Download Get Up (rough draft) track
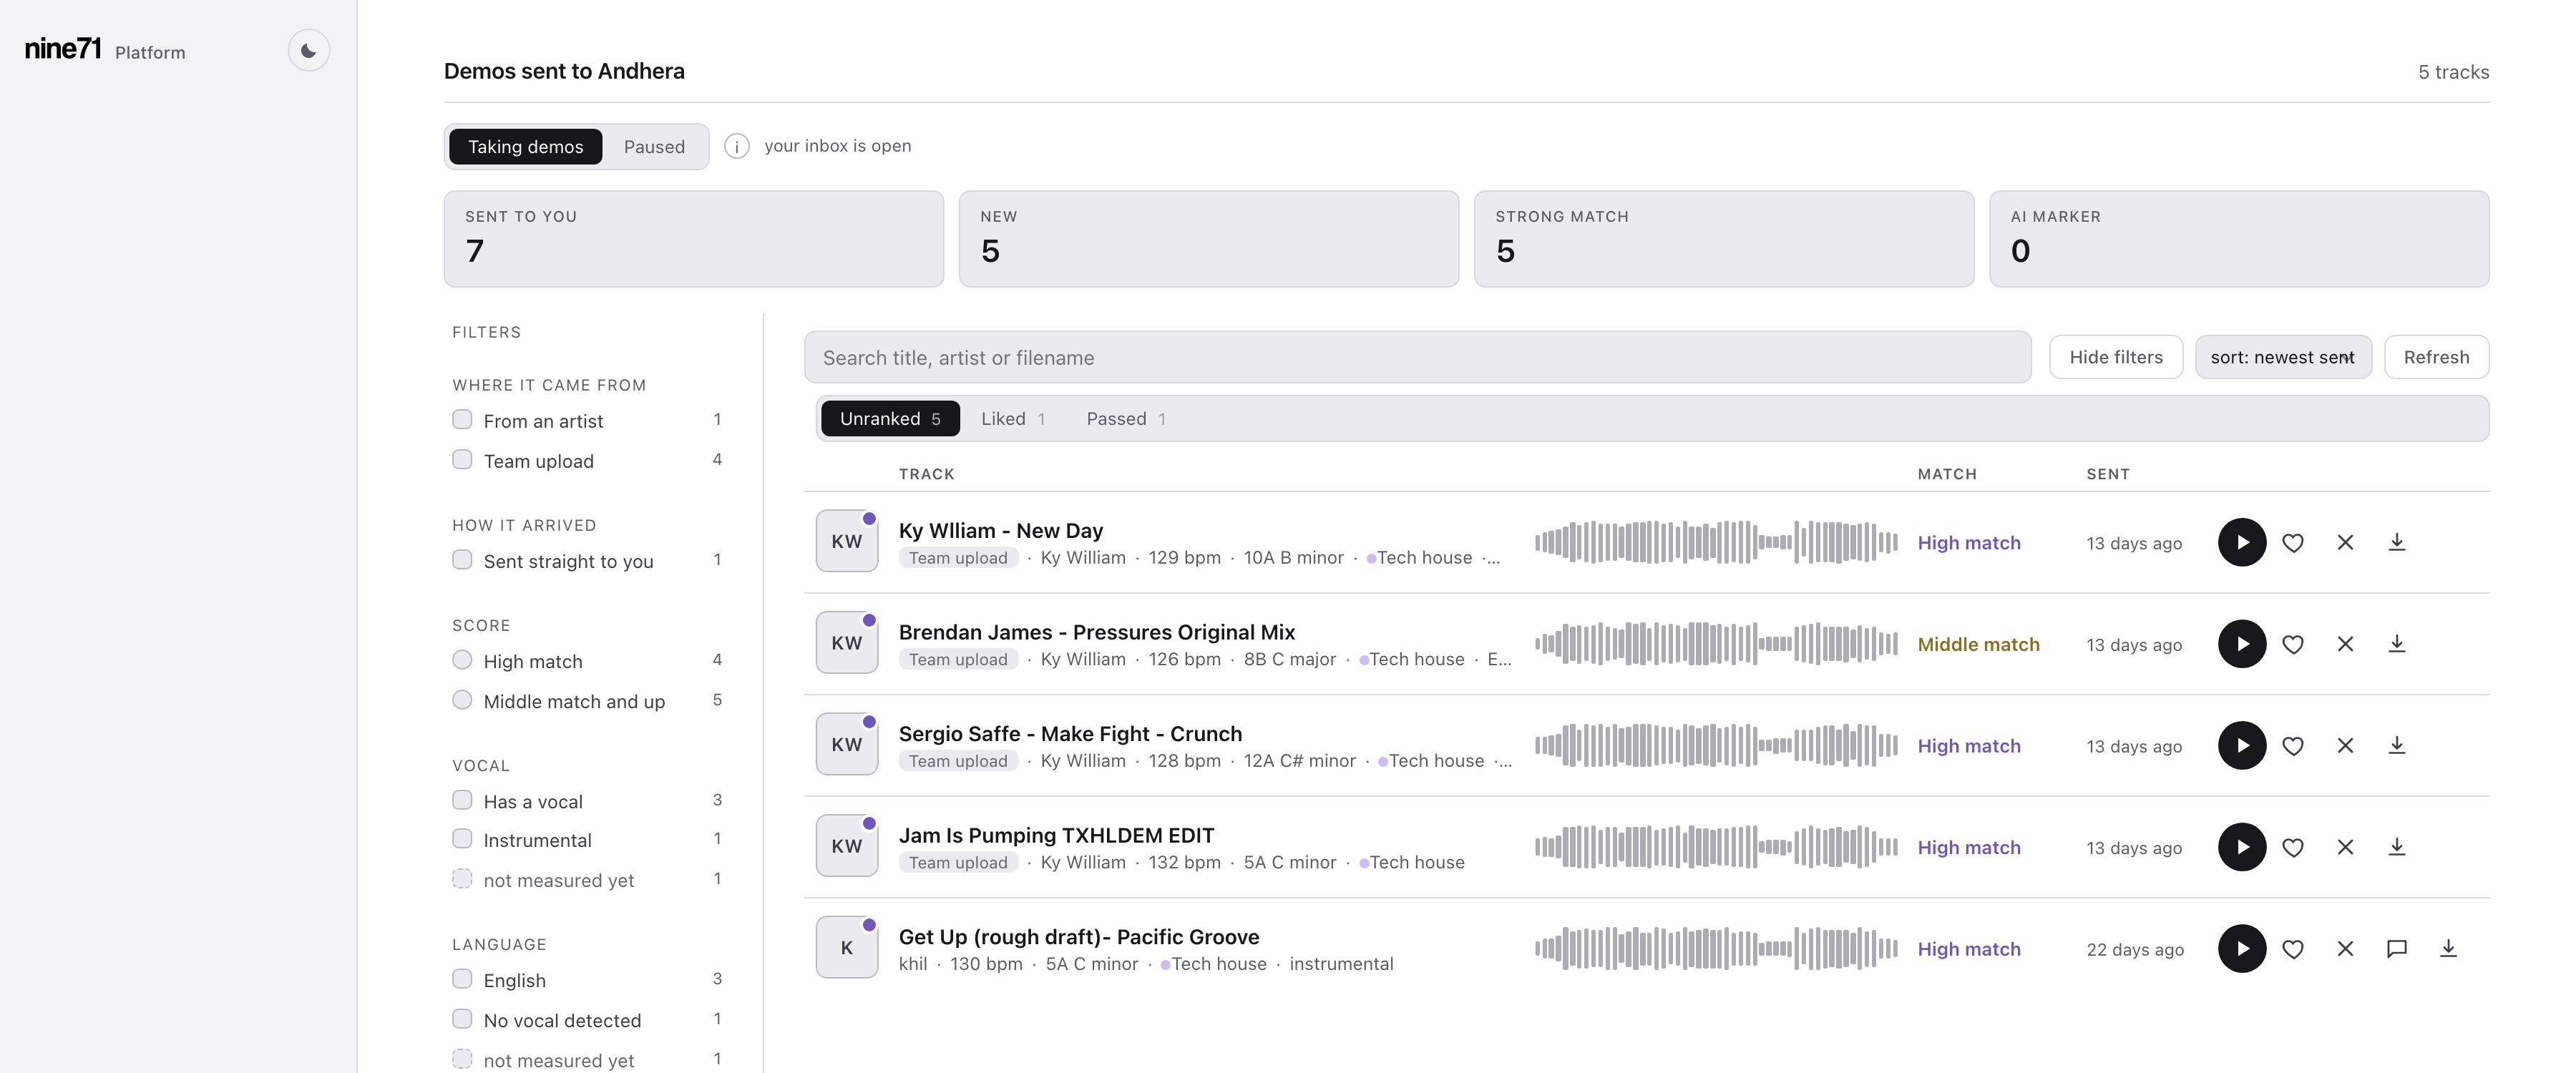The width and height of the screenshot is (2576, 1073). tap(2448, 949)
